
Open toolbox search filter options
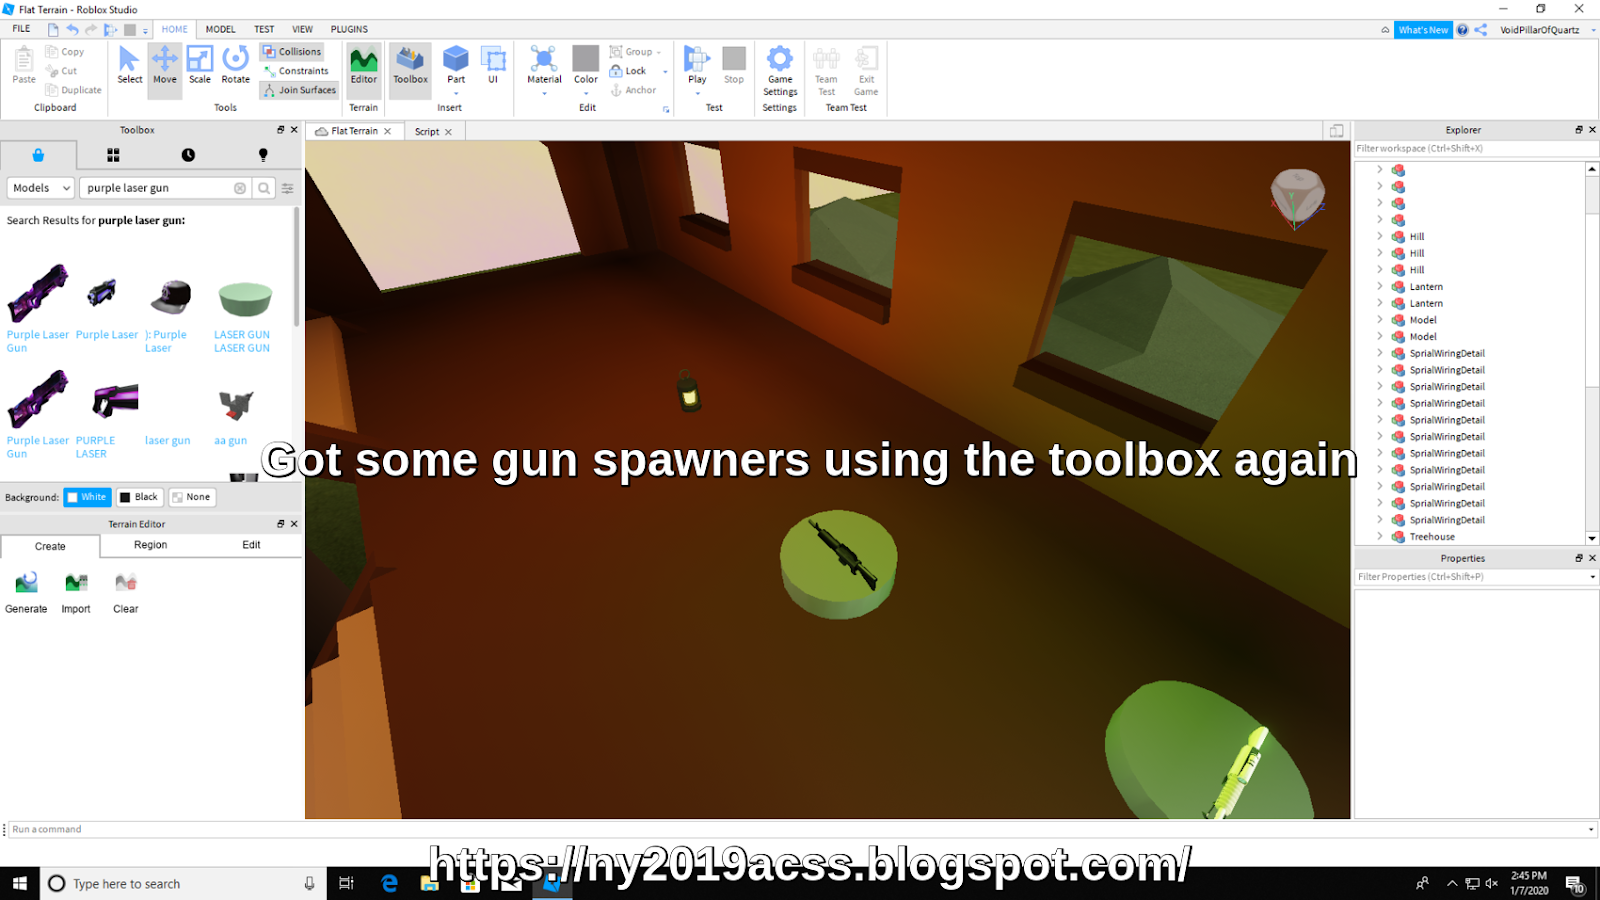(x=288, y=188)
